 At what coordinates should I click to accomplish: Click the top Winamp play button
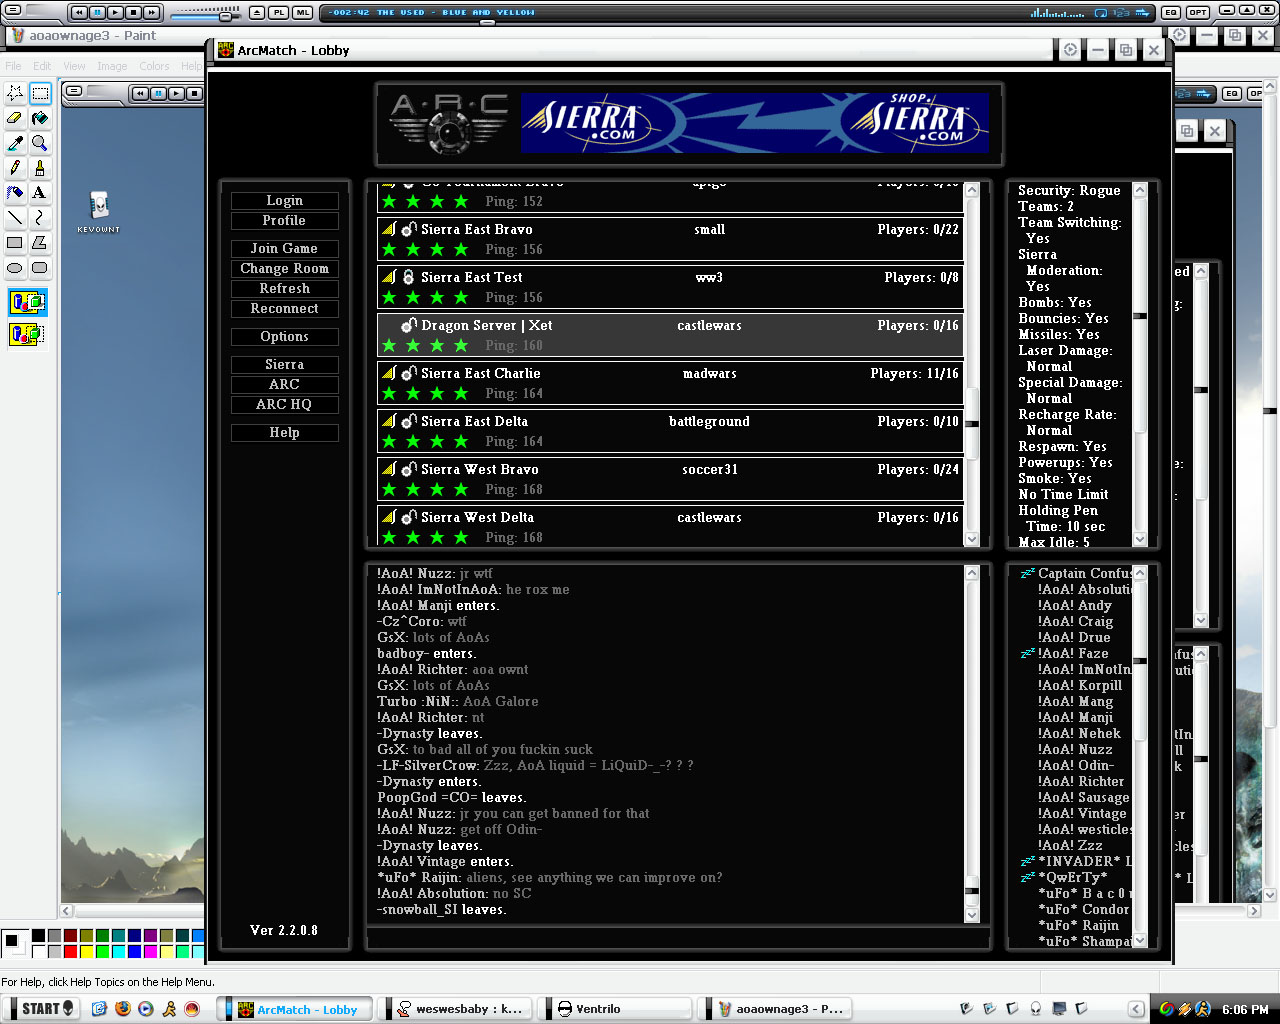click(115, 13)
